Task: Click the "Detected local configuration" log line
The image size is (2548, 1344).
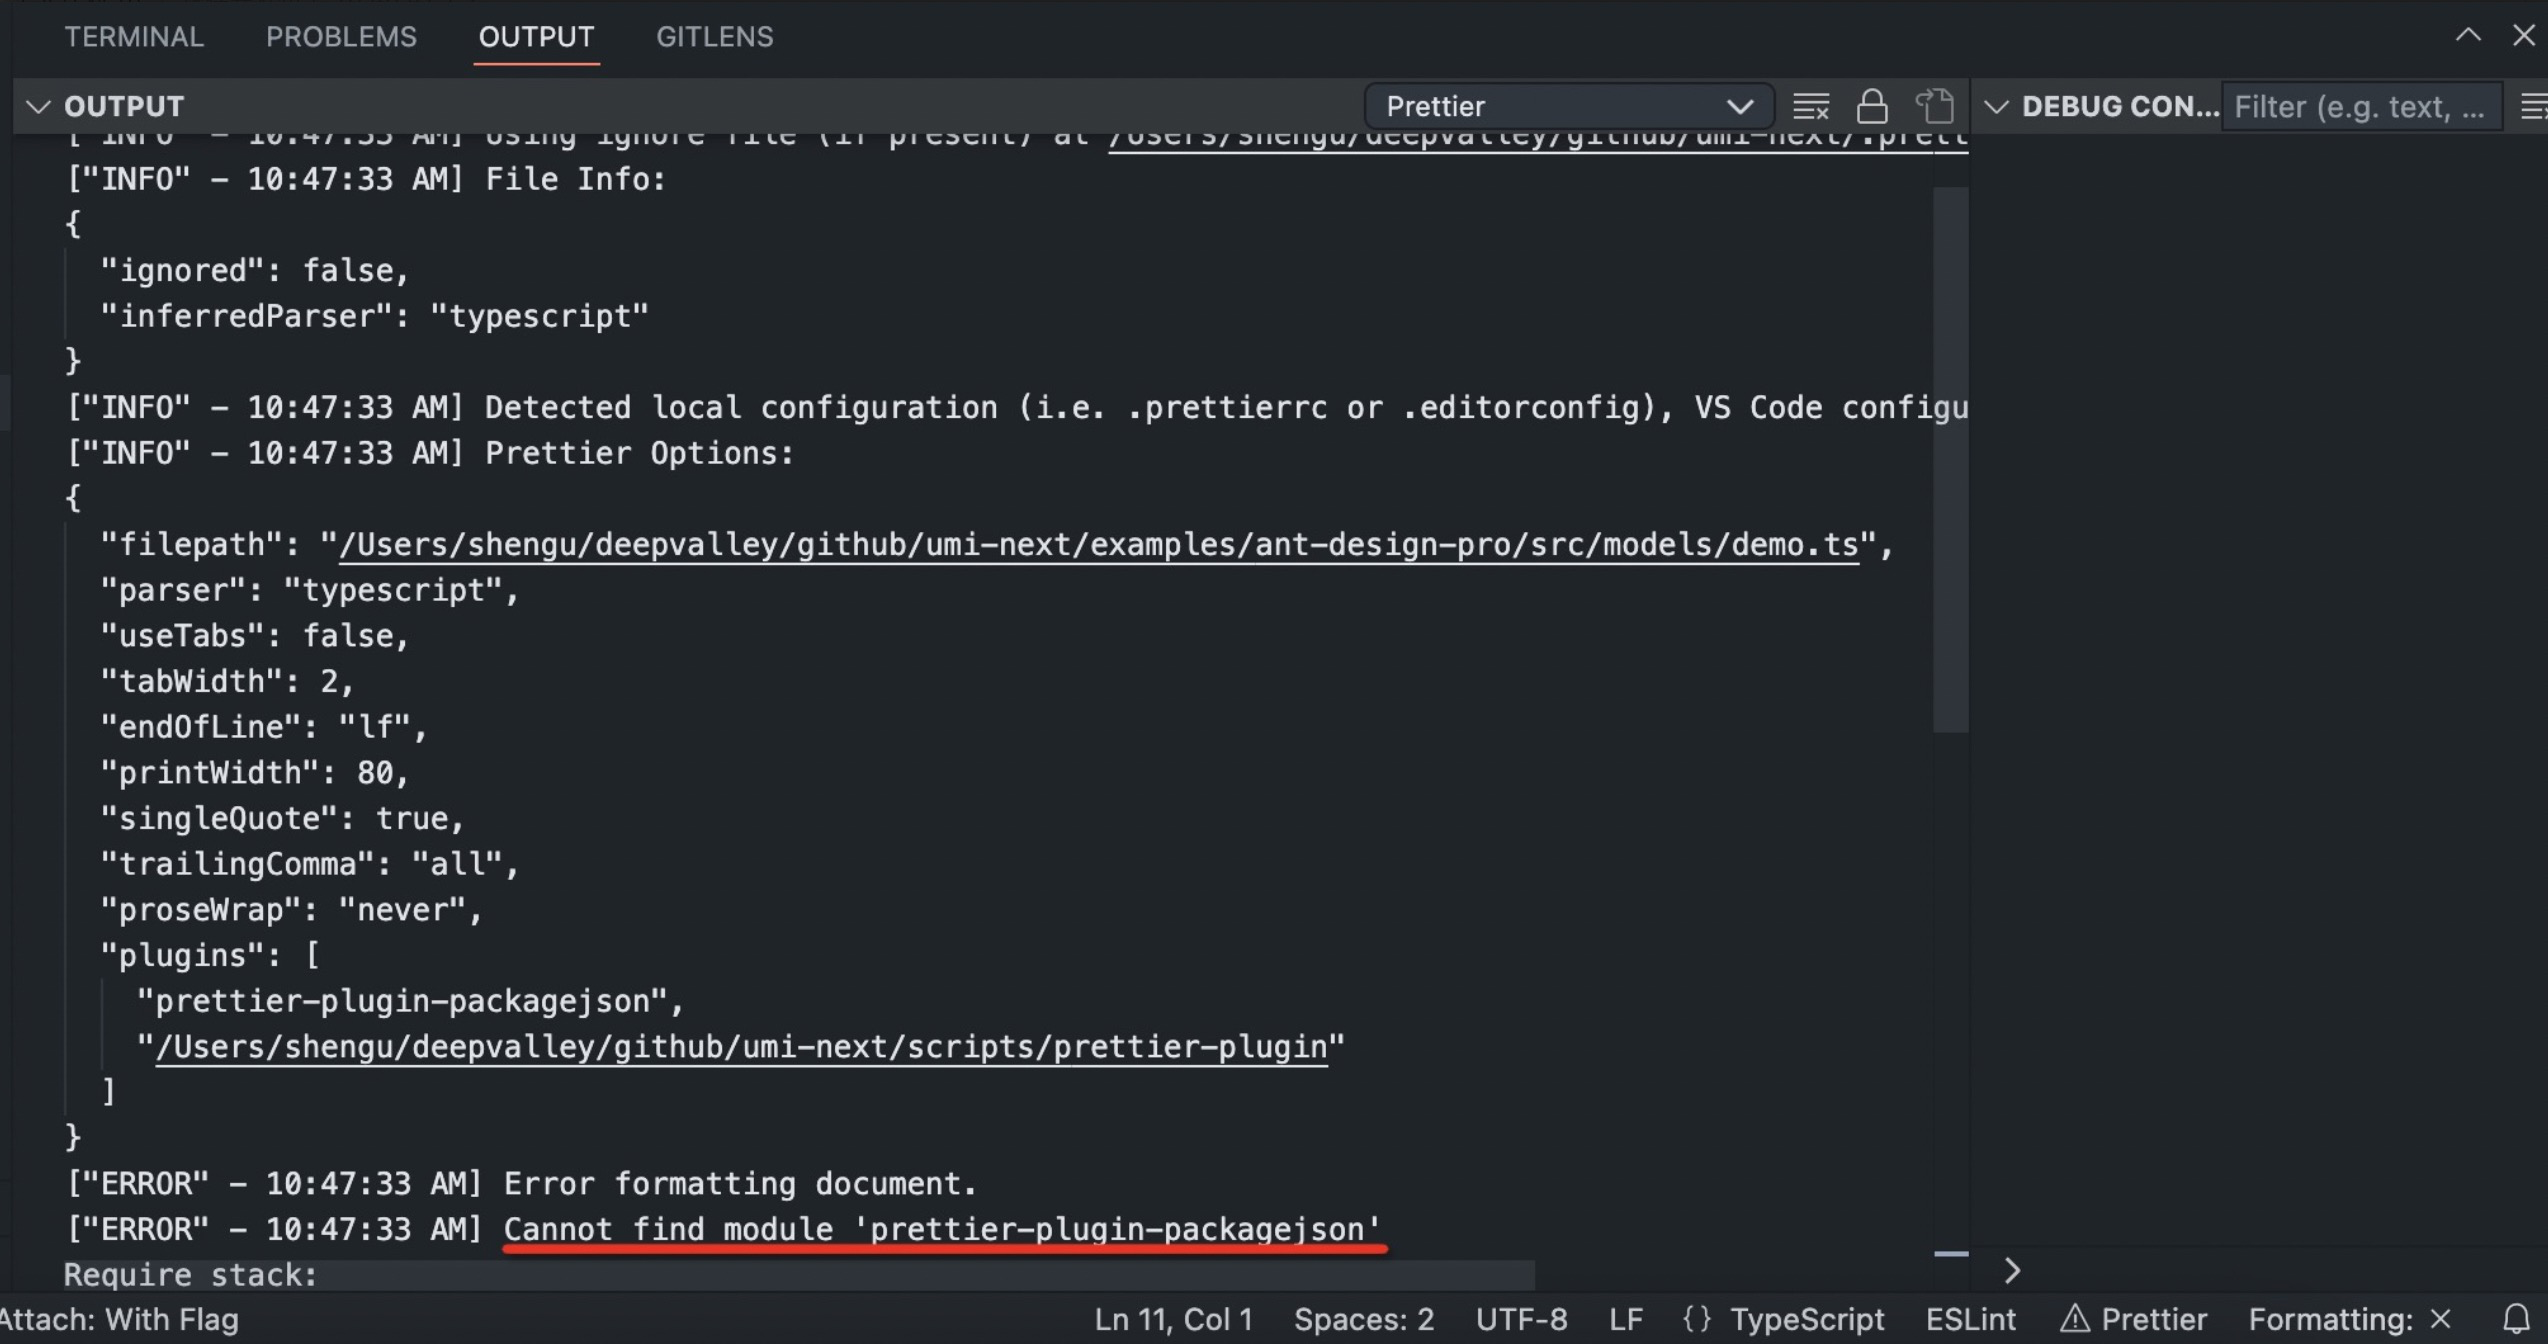Action: 1017,408
